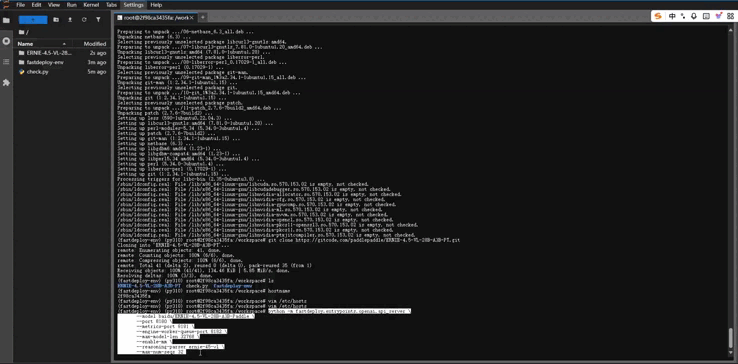Viewport: 738px width, 364px height.
Task: Open the View menu
Action: click(x=54, y=5)
